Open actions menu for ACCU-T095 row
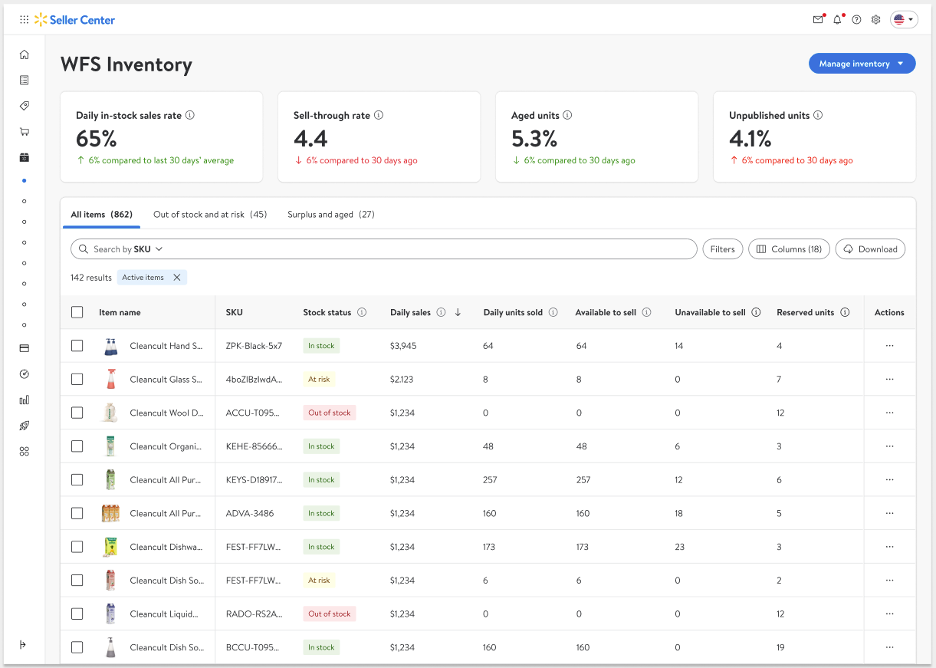This screenshot has width=936, height=668. [x=889, y=413]
